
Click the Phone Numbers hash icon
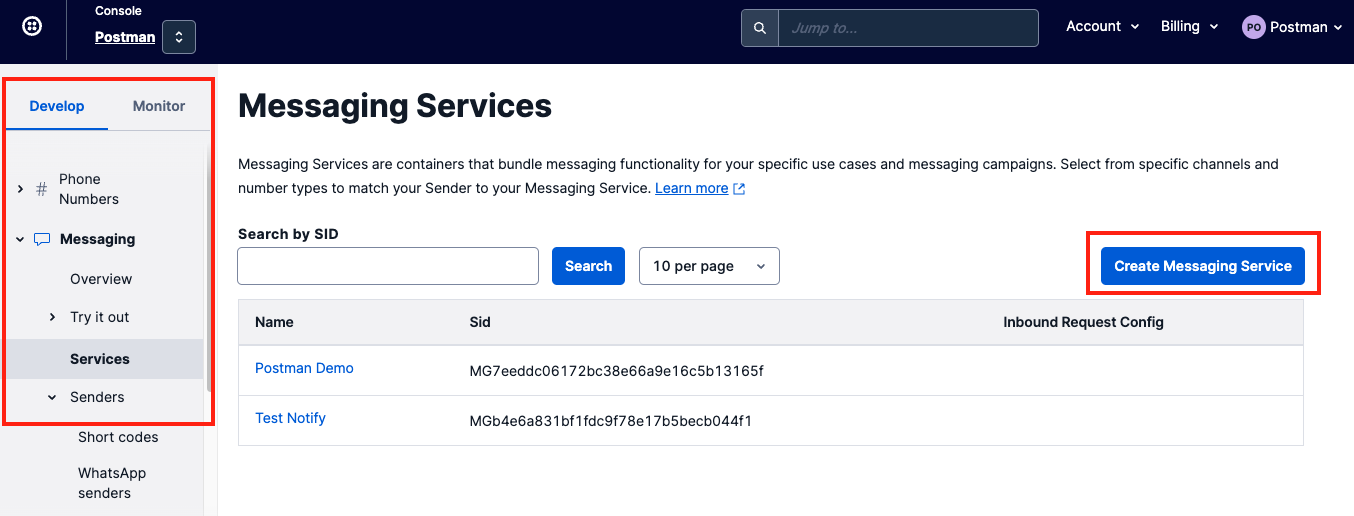(x=41, y=189)
